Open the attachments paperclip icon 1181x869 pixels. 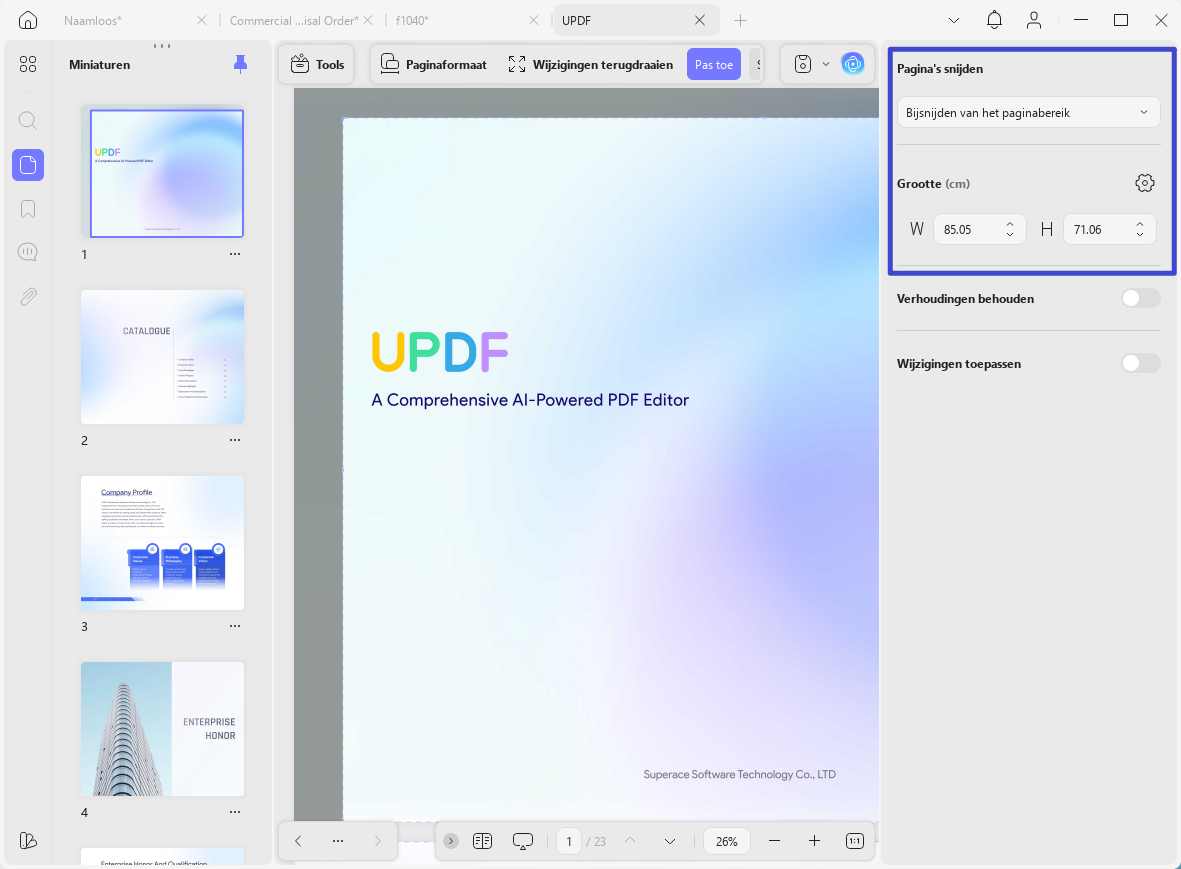coord(28,297)
